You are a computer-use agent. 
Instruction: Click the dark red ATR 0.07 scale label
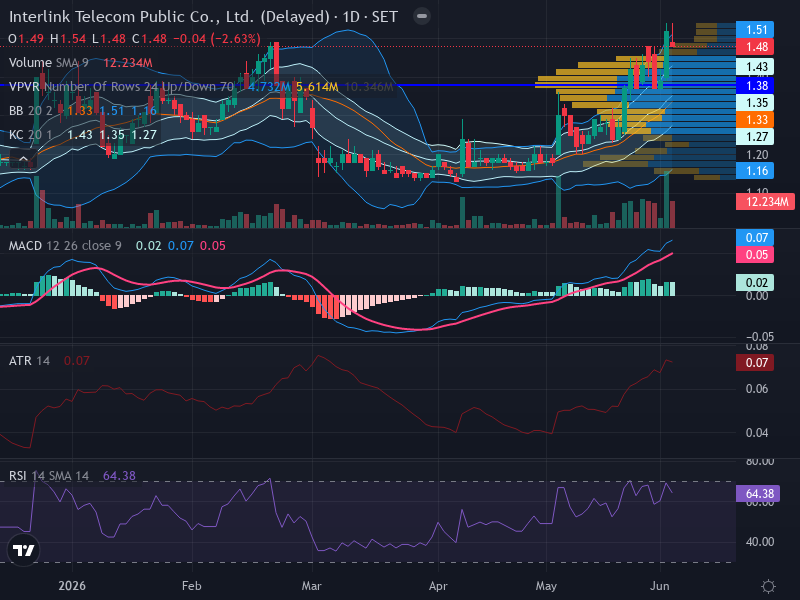click(755, 363)
